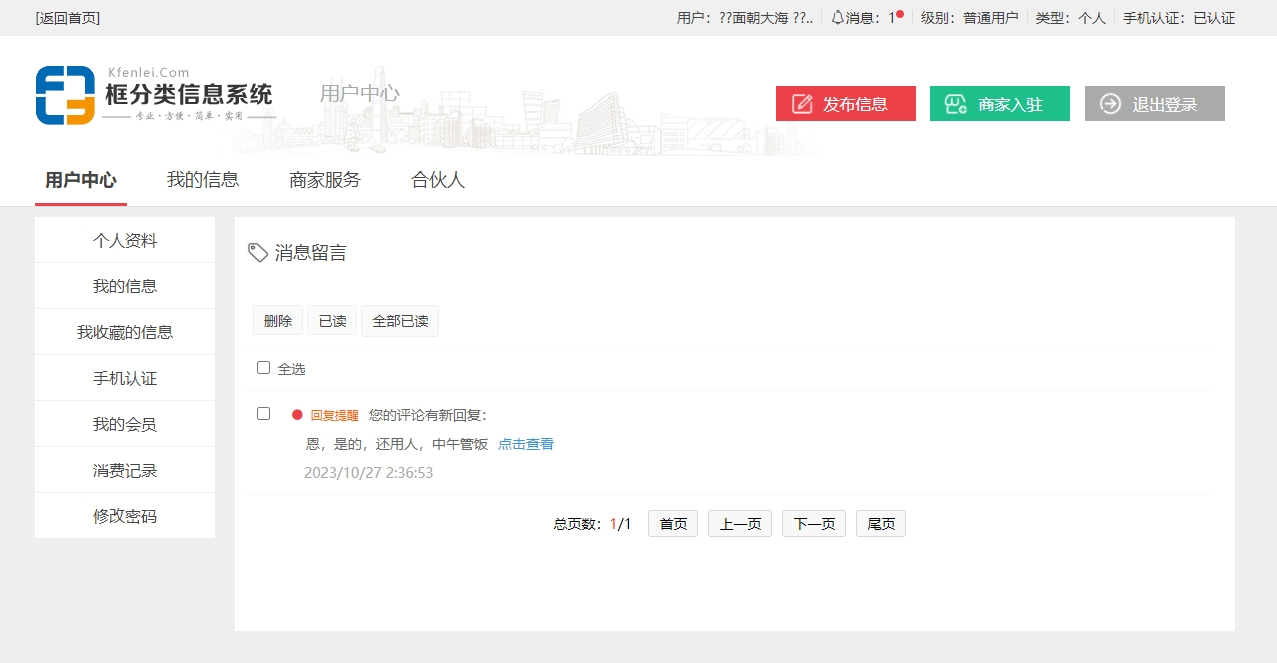The height and width of the screenshot is (663, 1277).
Task: Click the arrow icon on 退出登录
Action: pyautogui.click(x=1110, y=104)
